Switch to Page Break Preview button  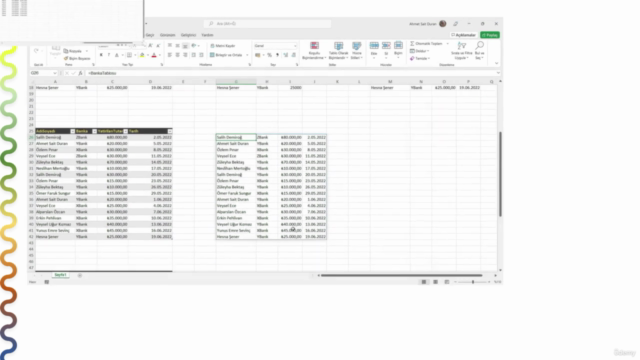pos(447,282)
